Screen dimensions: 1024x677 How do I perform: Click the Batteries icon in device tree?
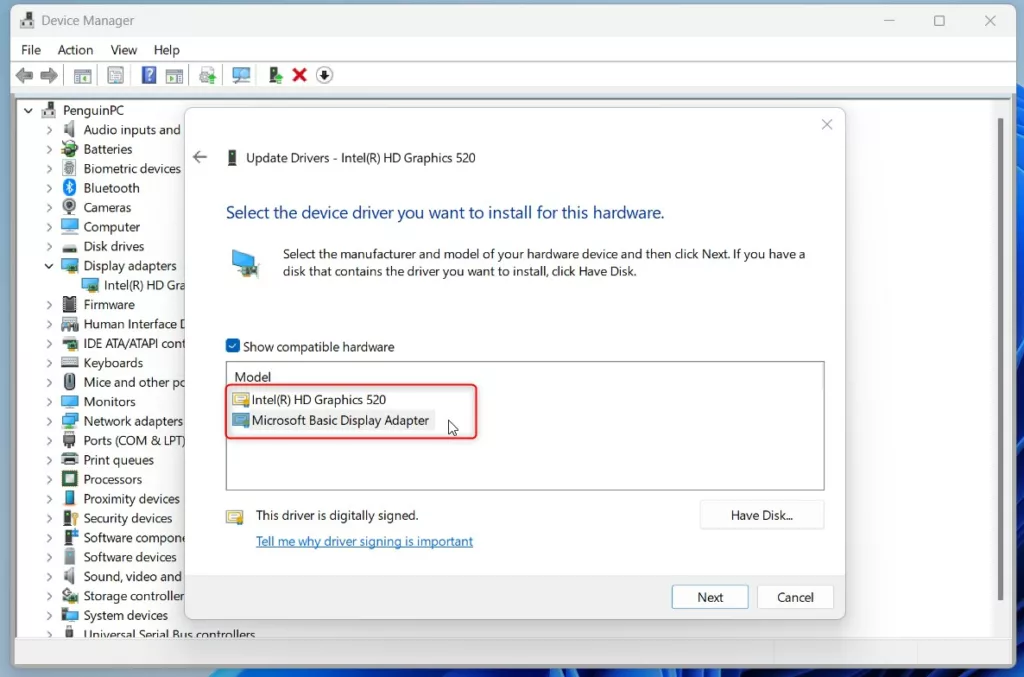click(x=69, y=149)
